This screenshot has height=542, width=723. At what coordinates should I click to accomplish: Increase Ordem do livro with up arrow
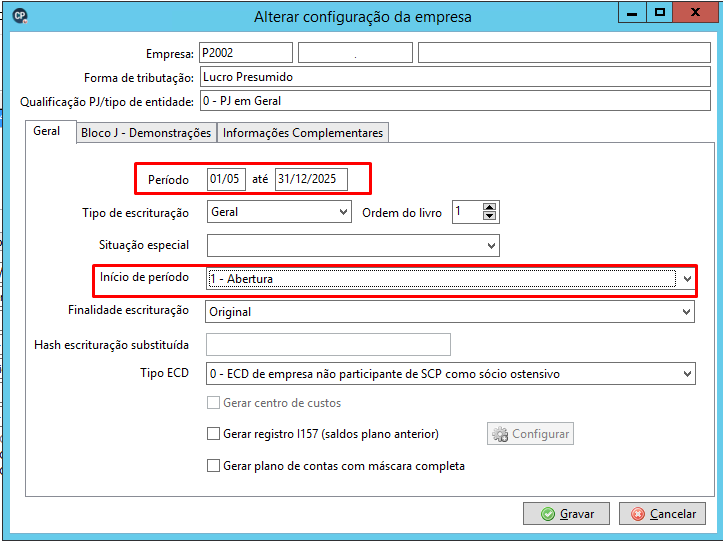pos(489,207)
